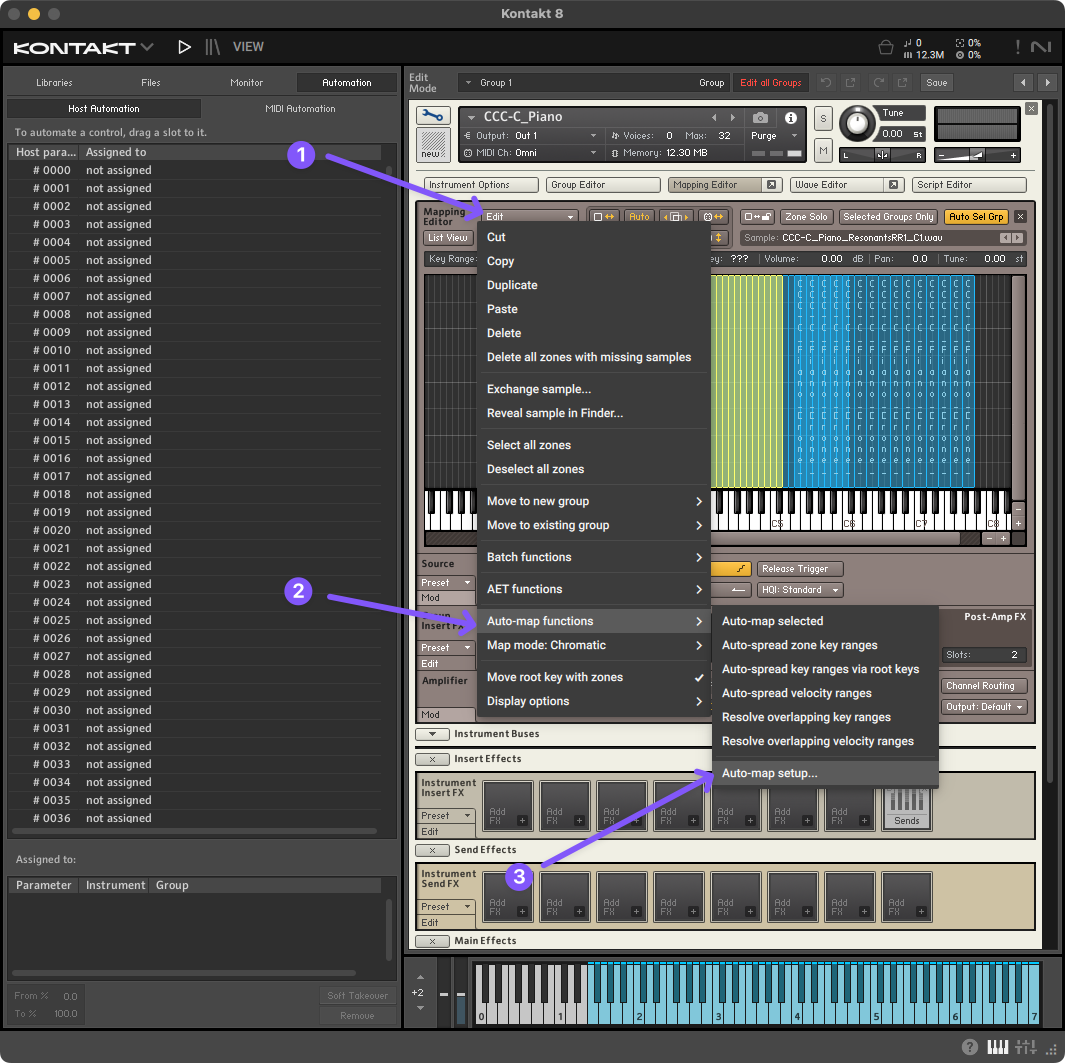
Task: Choose Auto-map setup... from submenu
Action: [x=769, y=773]
